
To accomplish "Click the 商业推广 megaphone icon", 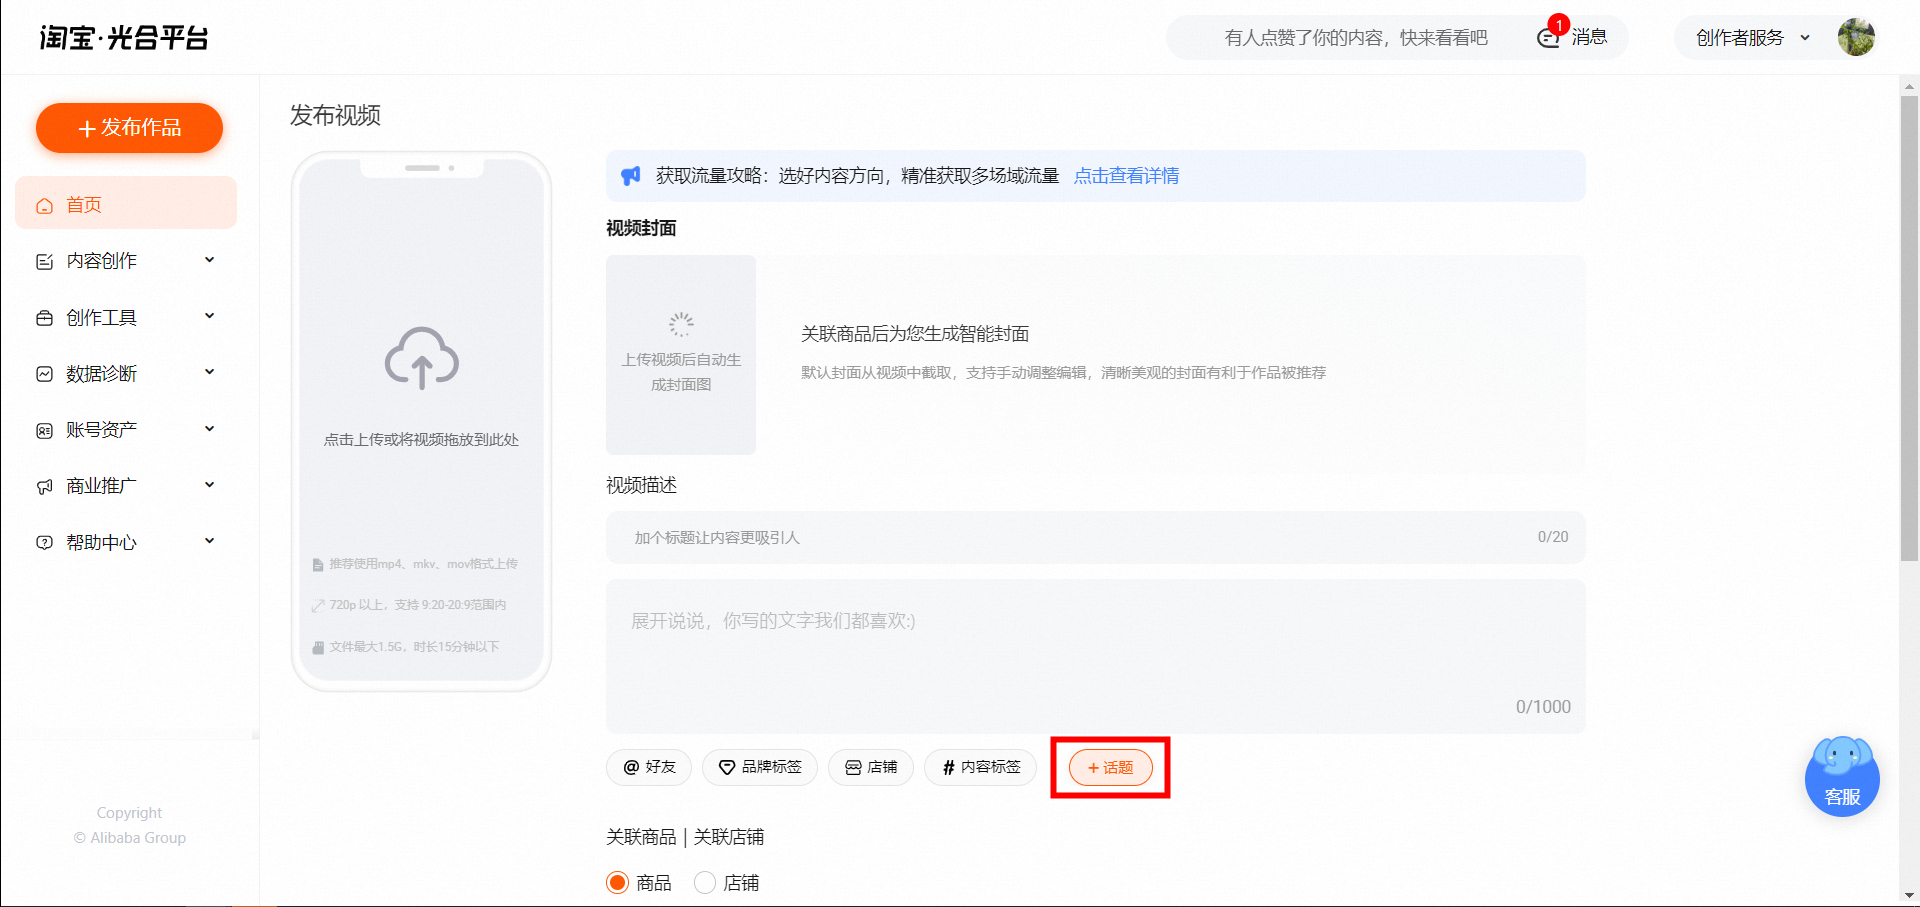I will click(44, 486).
